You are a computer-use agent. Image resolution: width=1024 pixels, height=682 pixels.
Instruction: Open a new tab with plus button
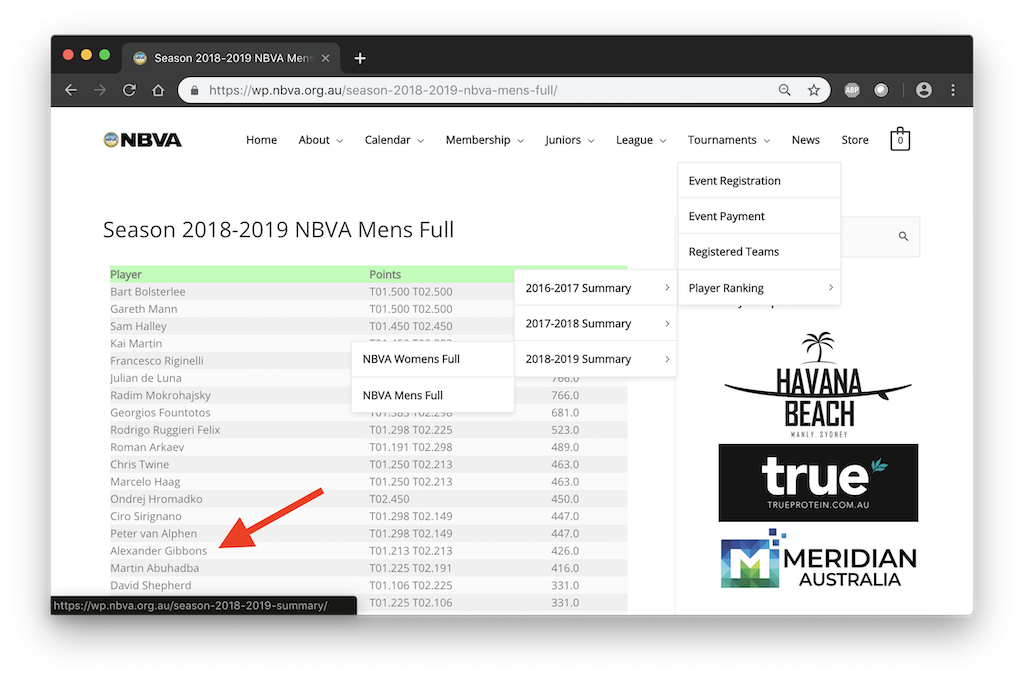click(360, 58)
